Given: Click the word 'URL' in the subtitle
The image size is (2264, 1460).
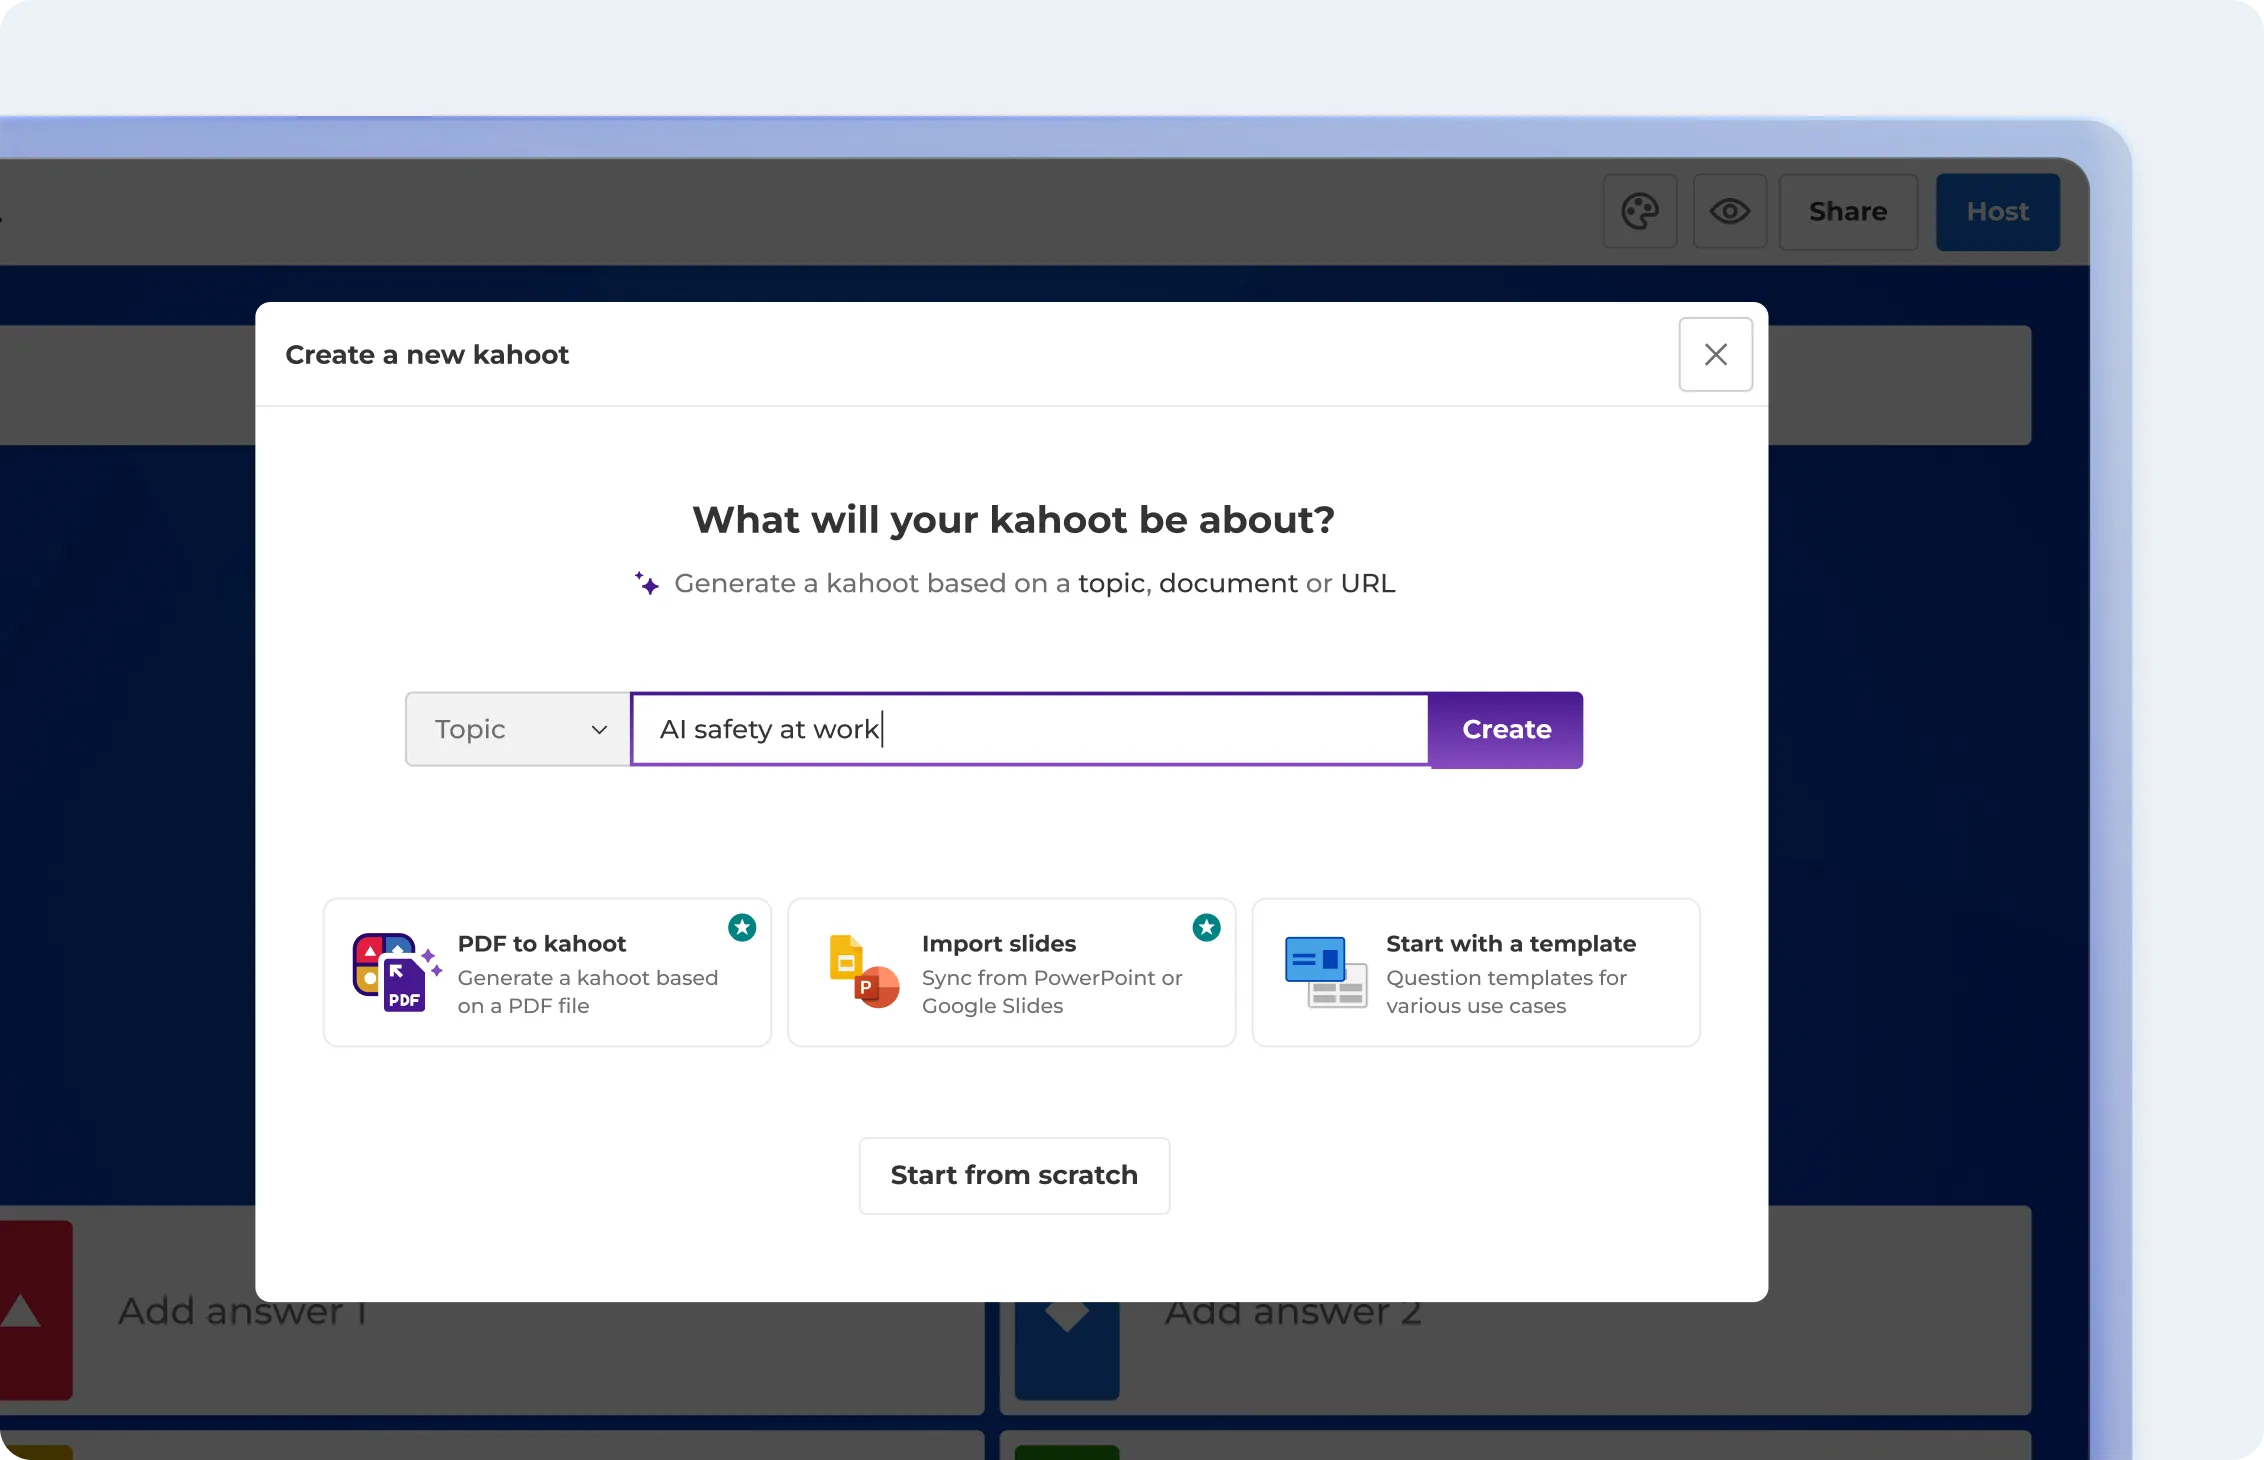Looking at the screenshot, I should (x=1368, y=583).
